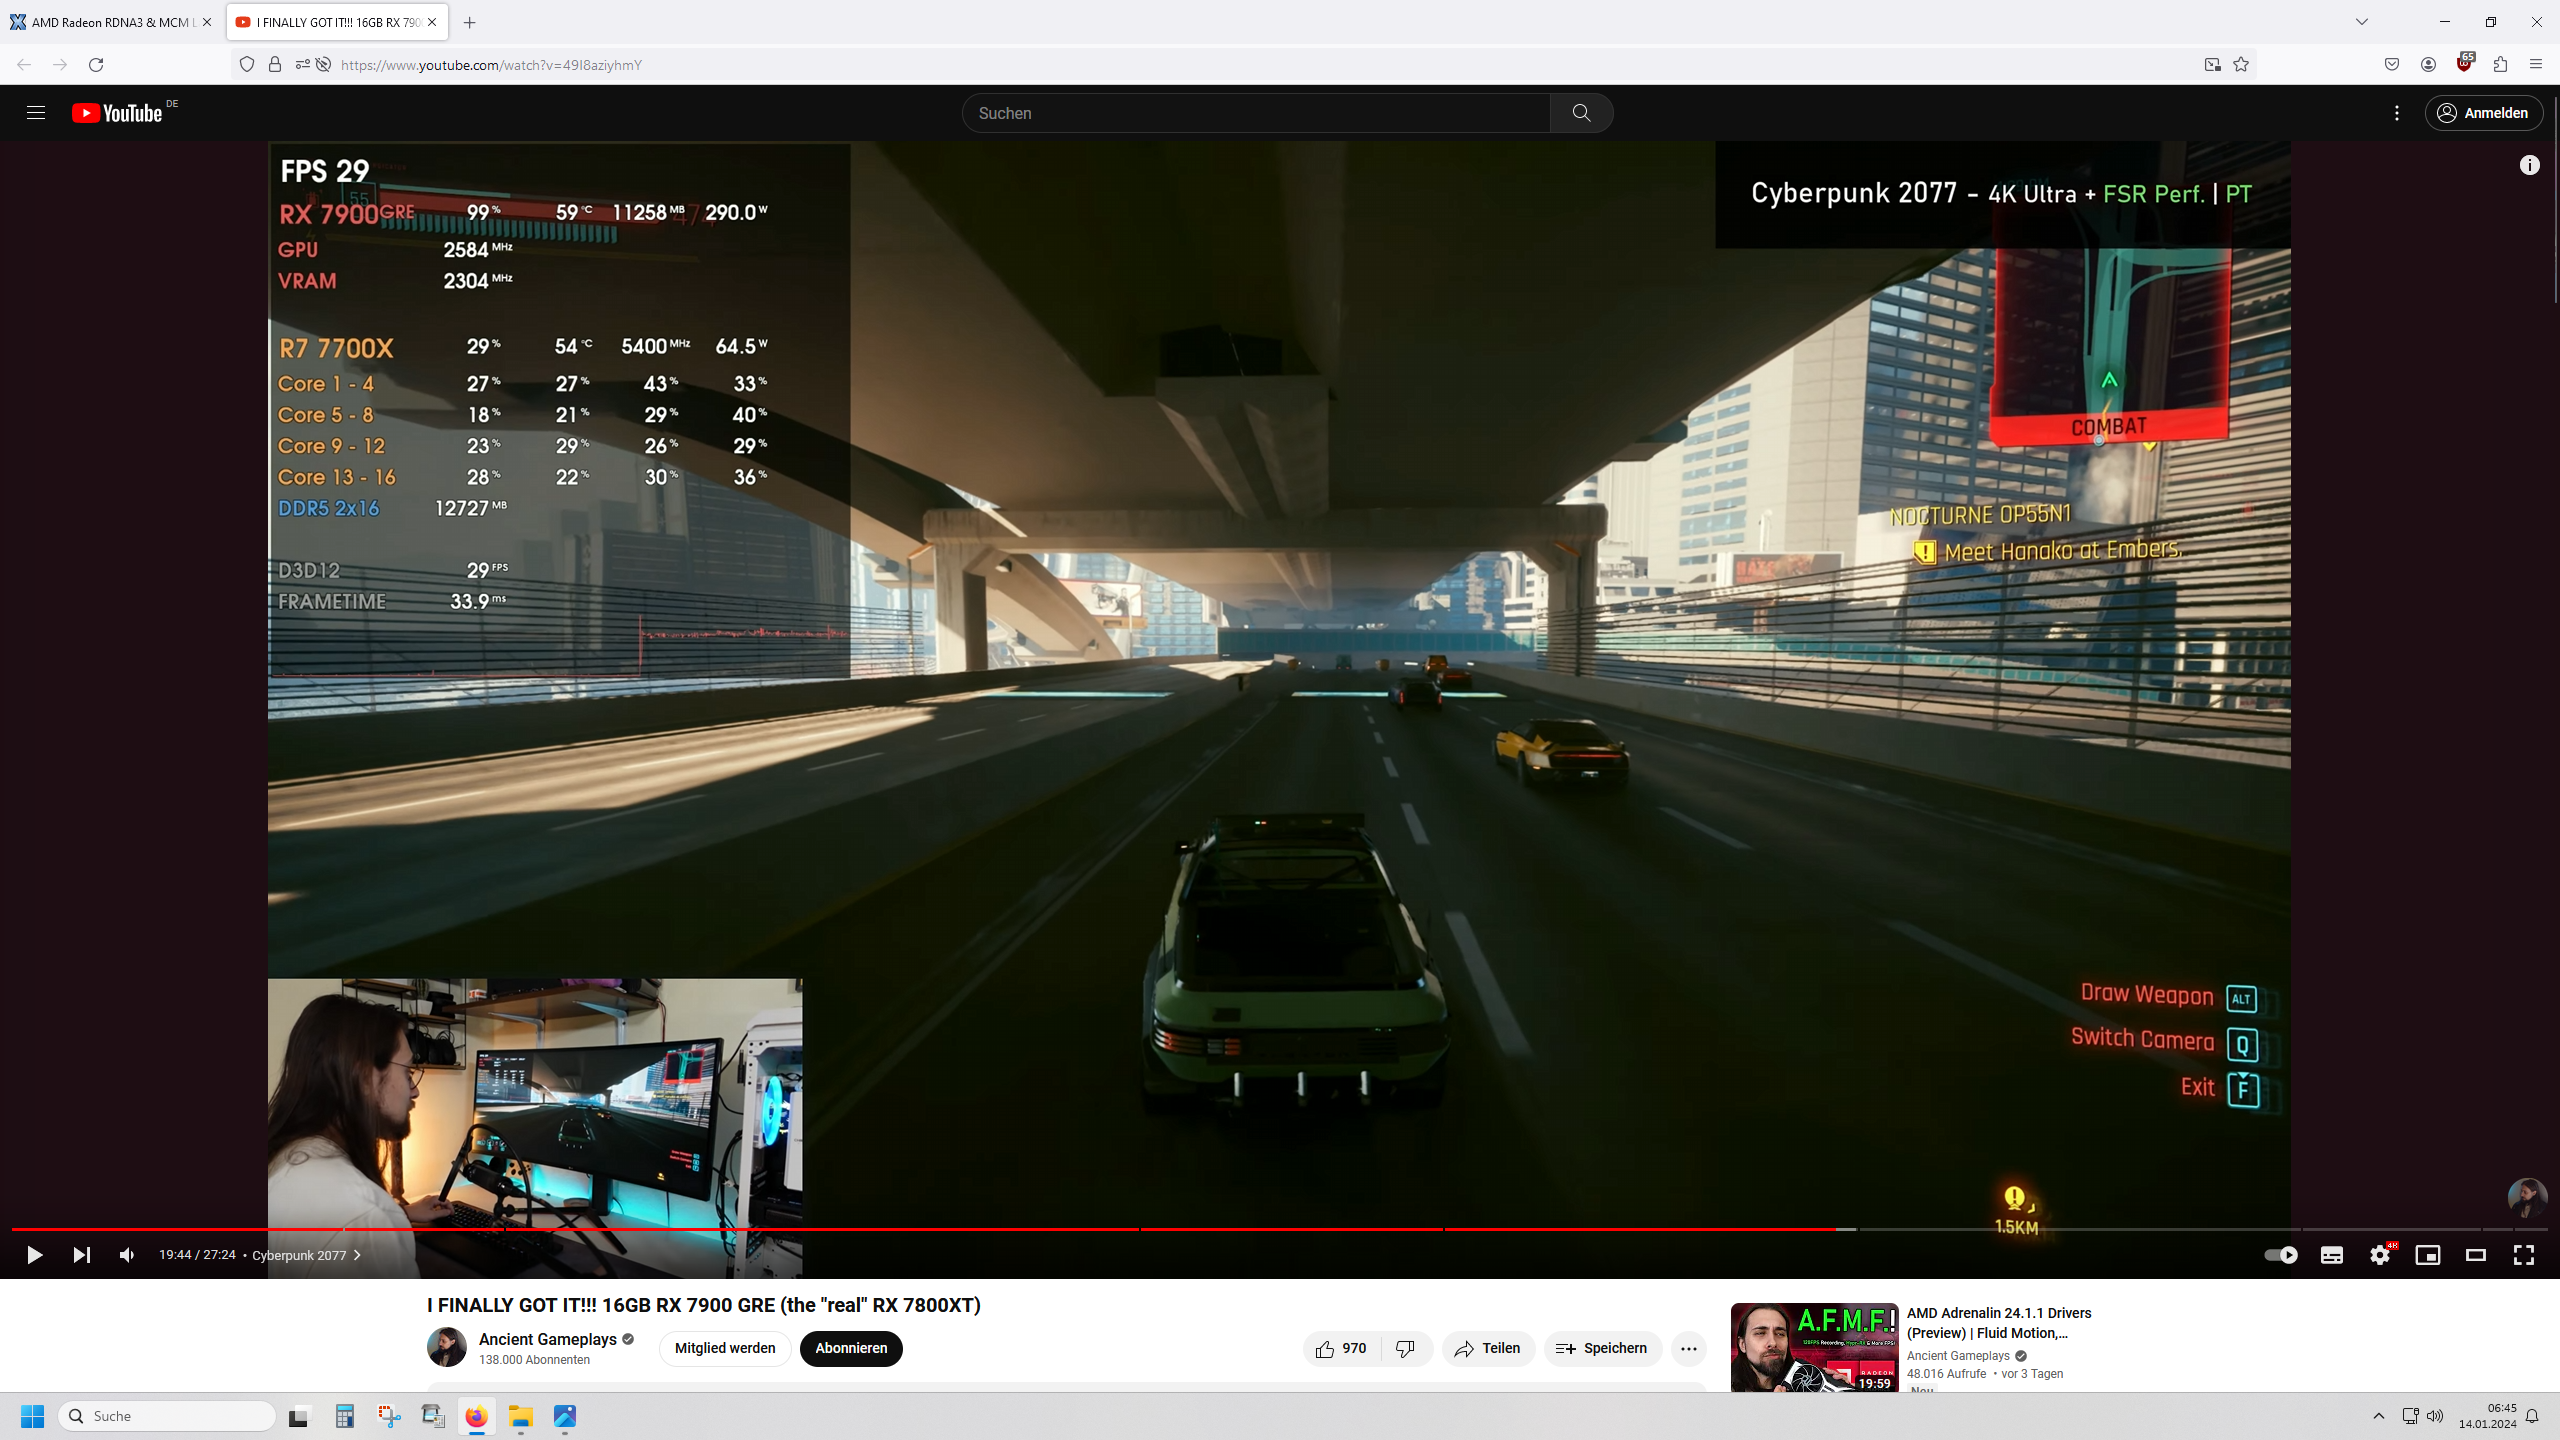
Task: Click the Abonnieren subscribe button
Action: (x=850, y=1349)
